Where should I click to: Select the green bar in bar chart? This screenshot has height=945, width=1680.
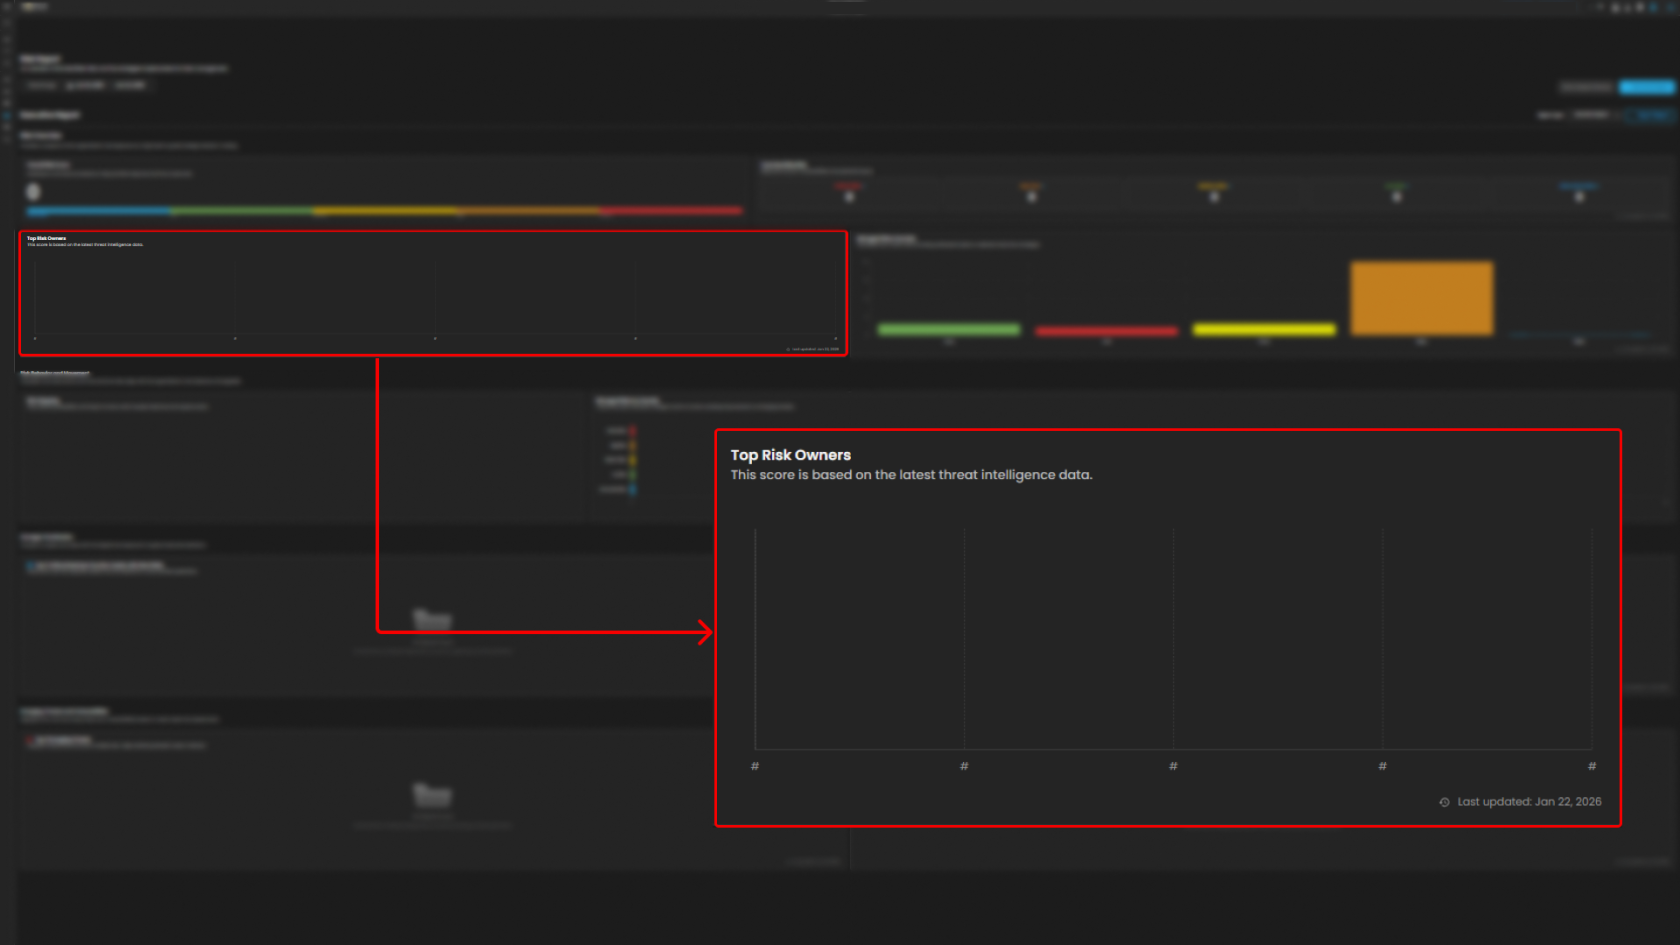click(x=948, y=329)
